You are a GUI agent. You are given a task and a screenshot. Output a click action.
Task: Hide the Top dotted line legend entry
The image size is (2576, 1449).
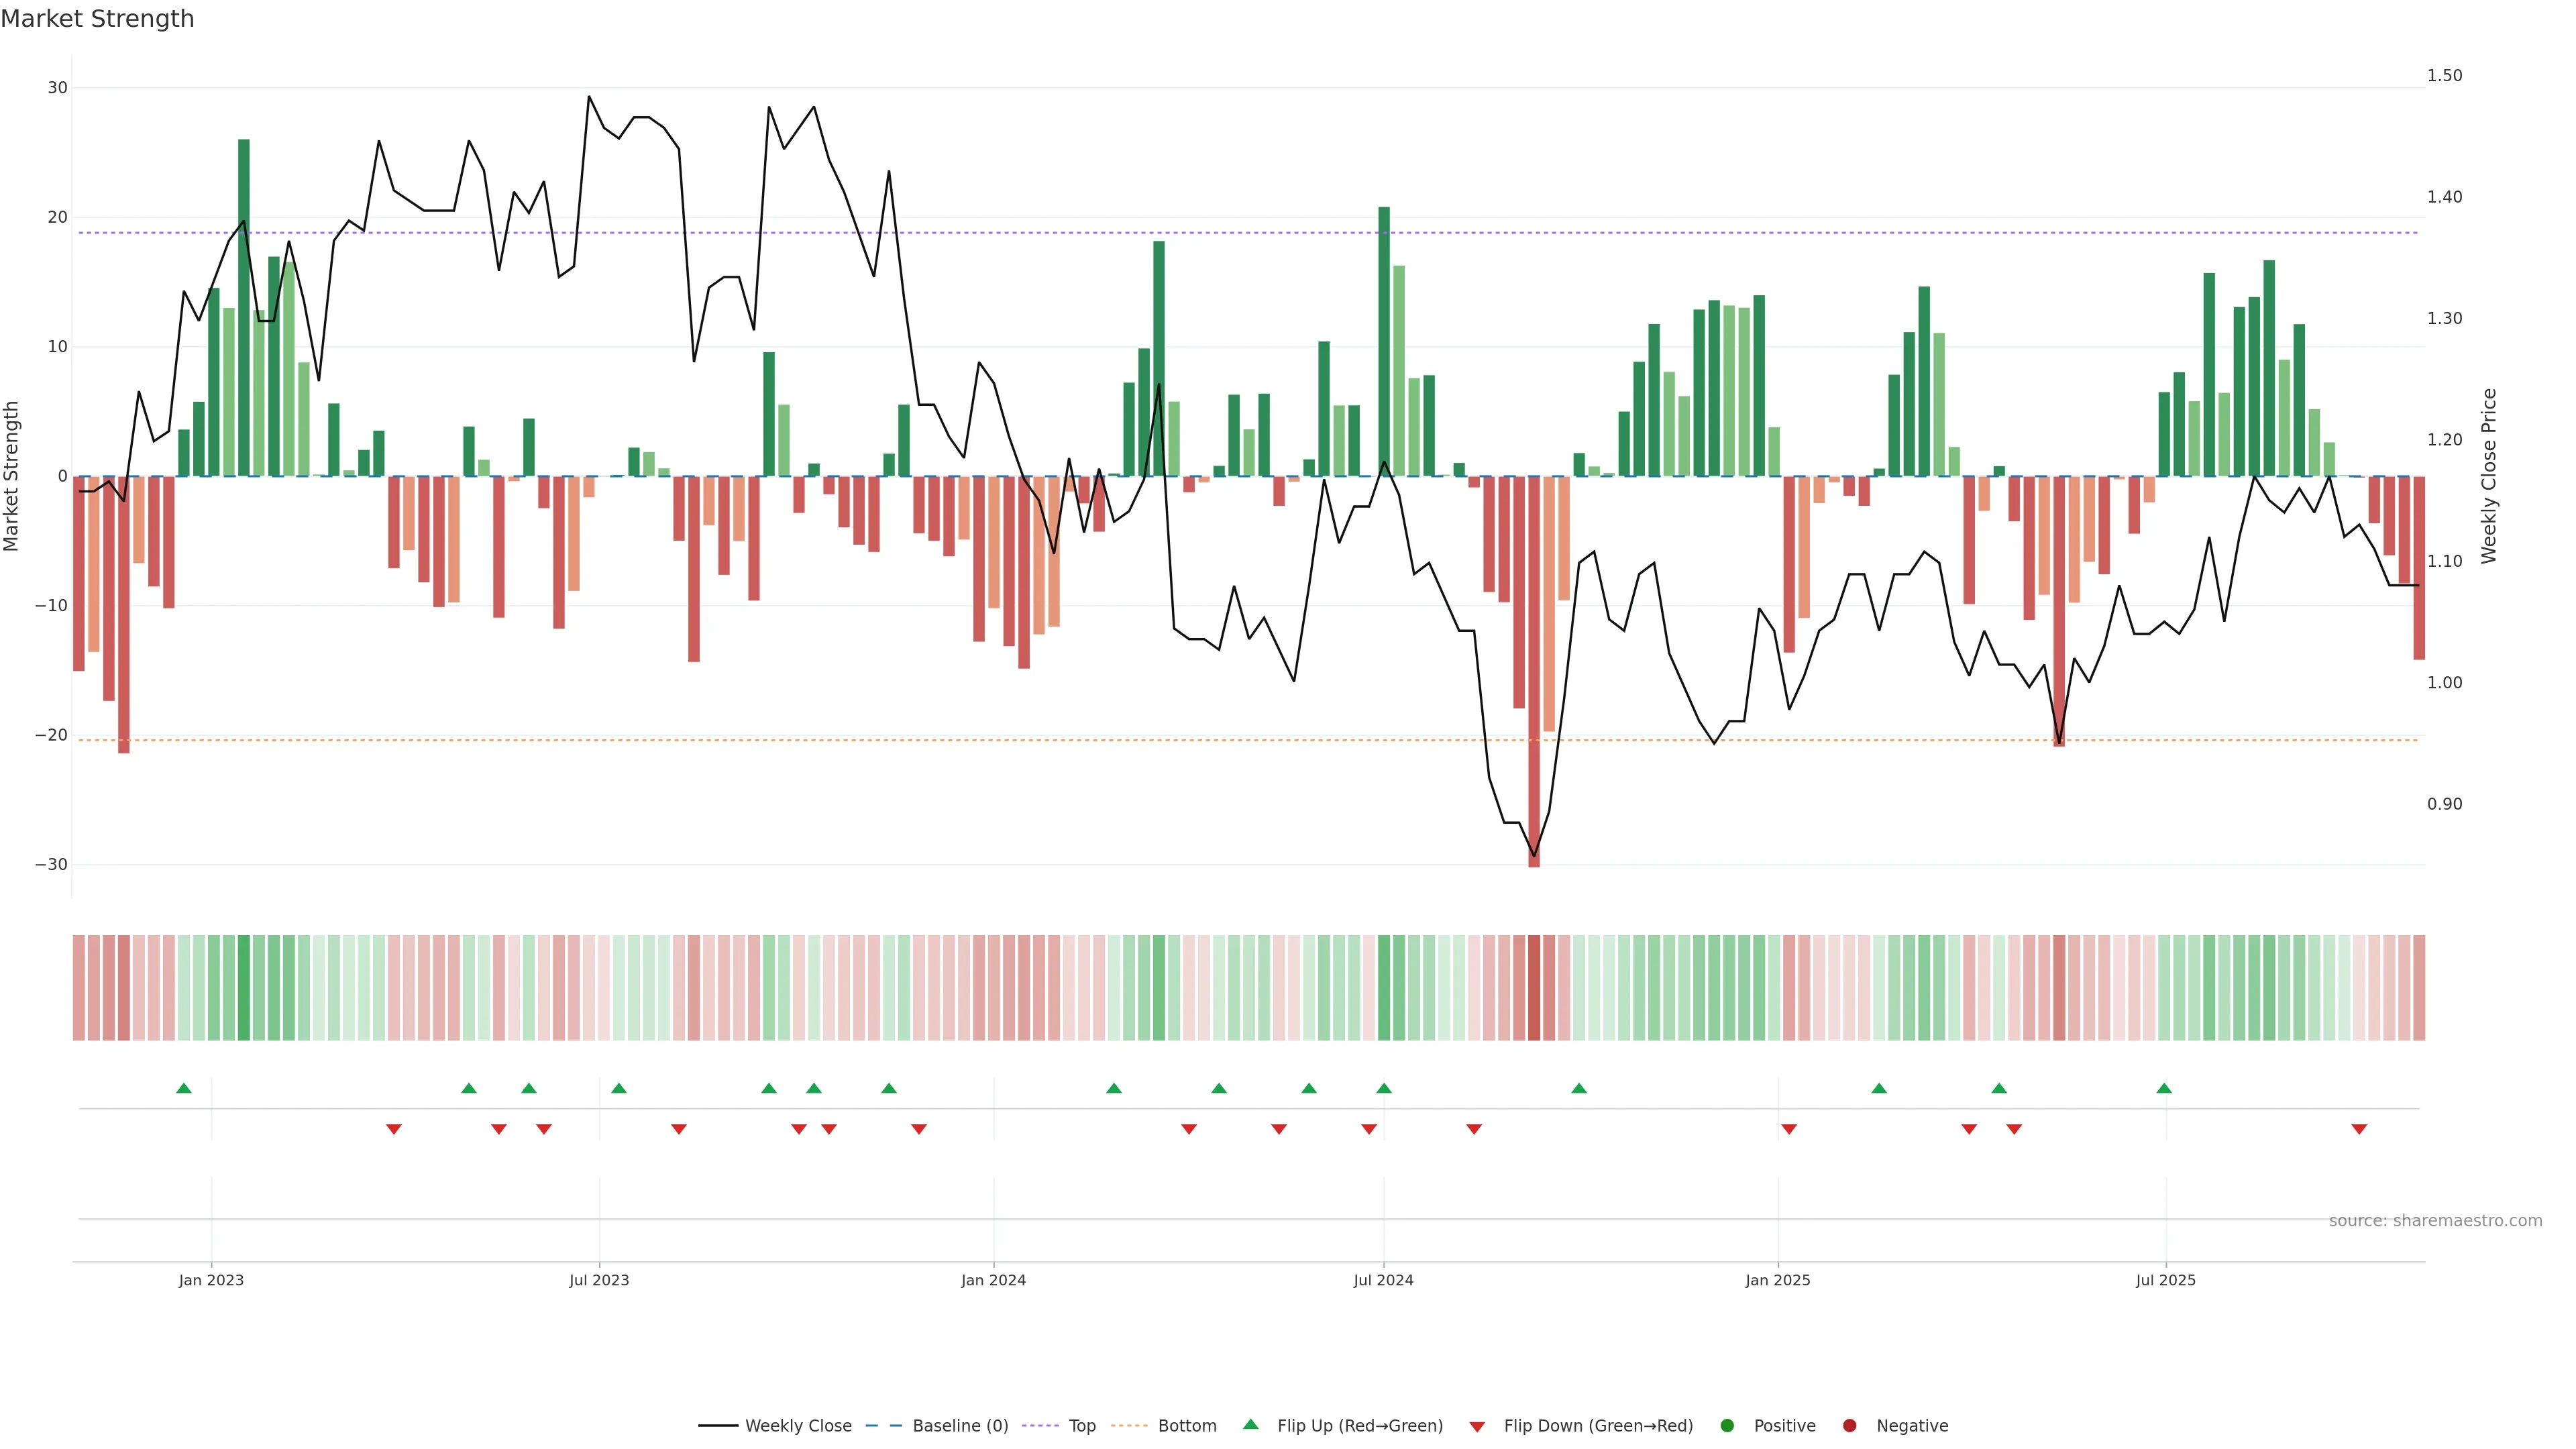1081,1426
